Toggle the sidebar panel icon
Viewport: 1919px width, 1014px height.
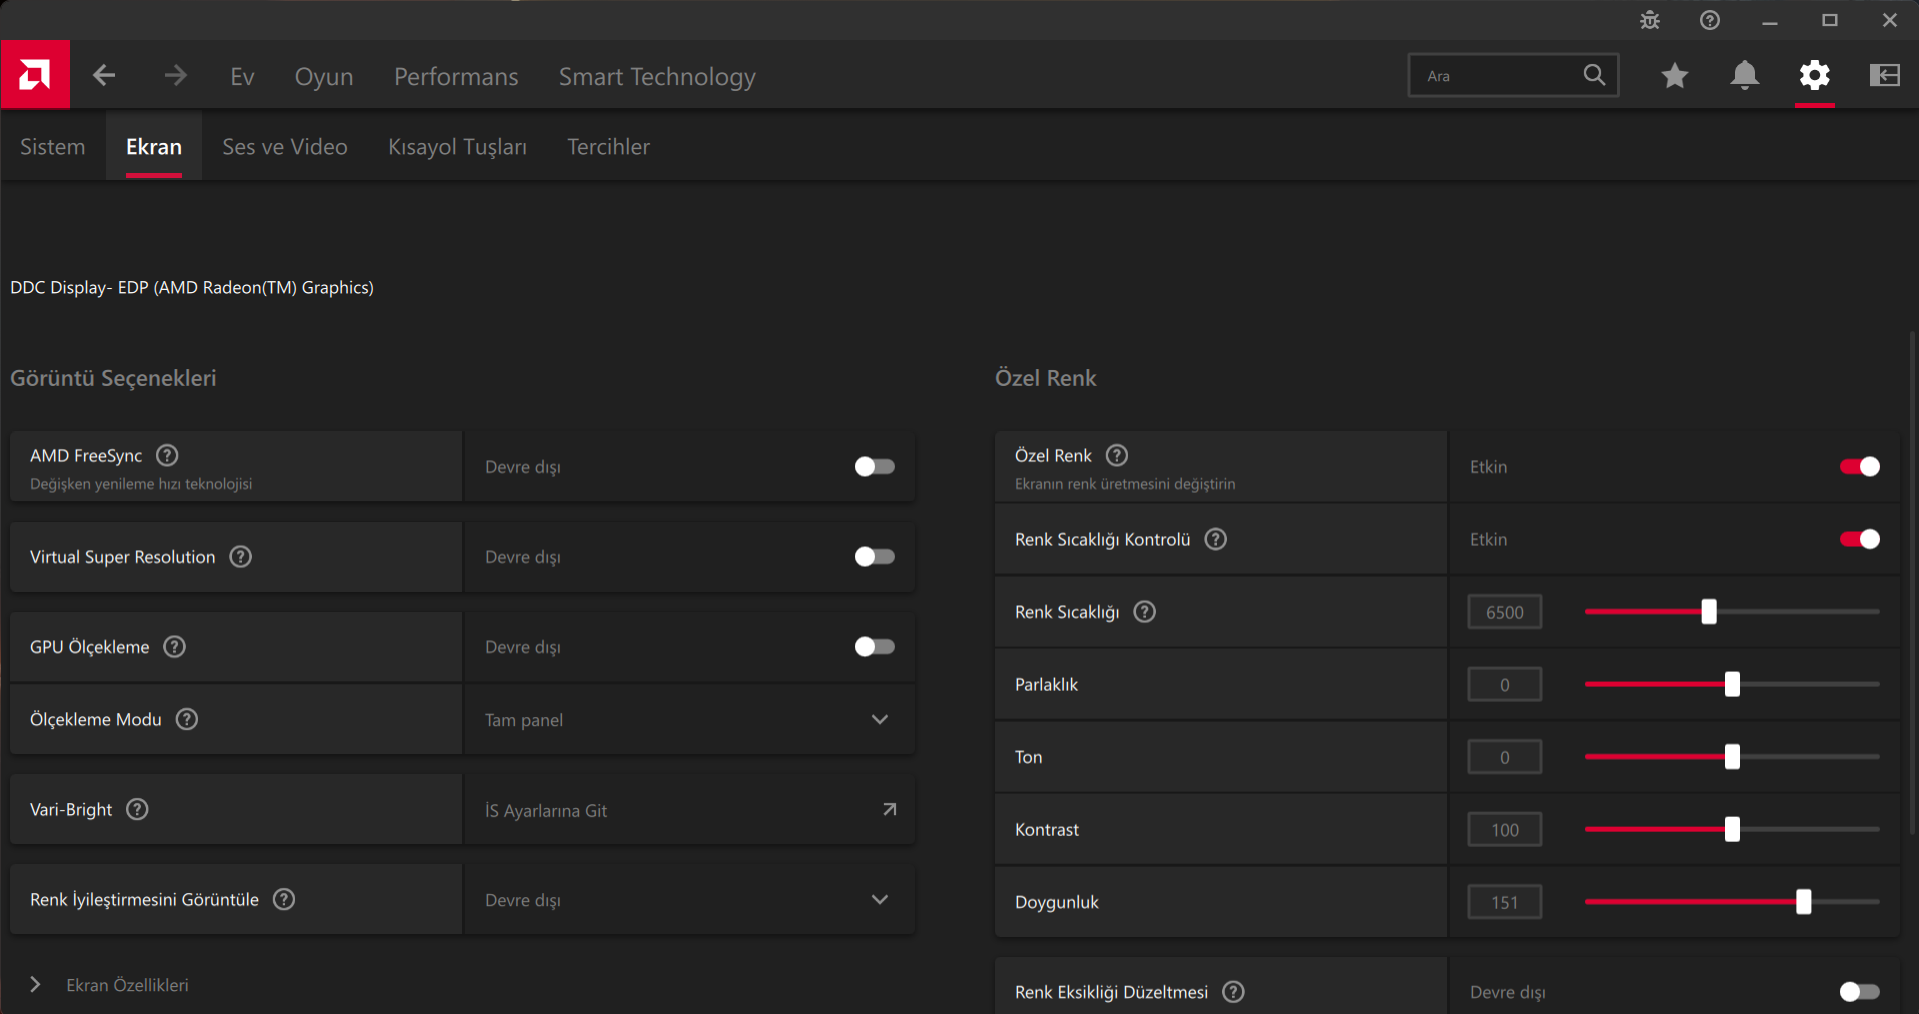1884,76
